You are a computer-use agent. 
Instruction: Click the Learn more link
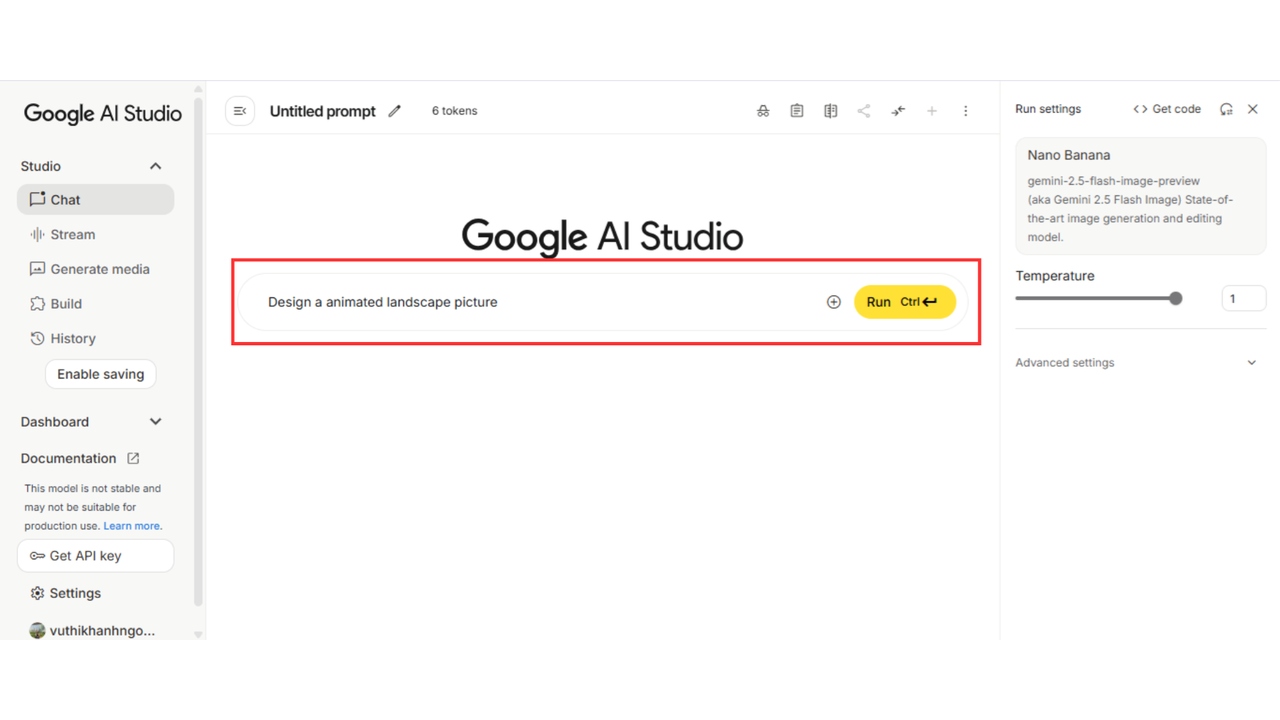(132, 526)
